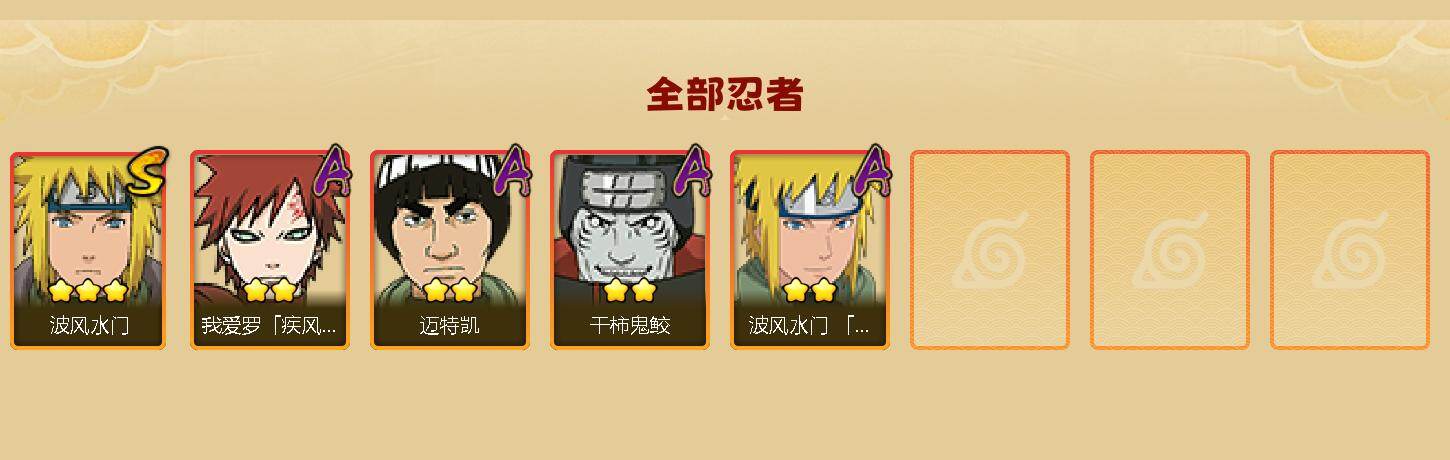Choose the 迈特凯 ninja card
1450x460 pixels.
pos(450,249)
